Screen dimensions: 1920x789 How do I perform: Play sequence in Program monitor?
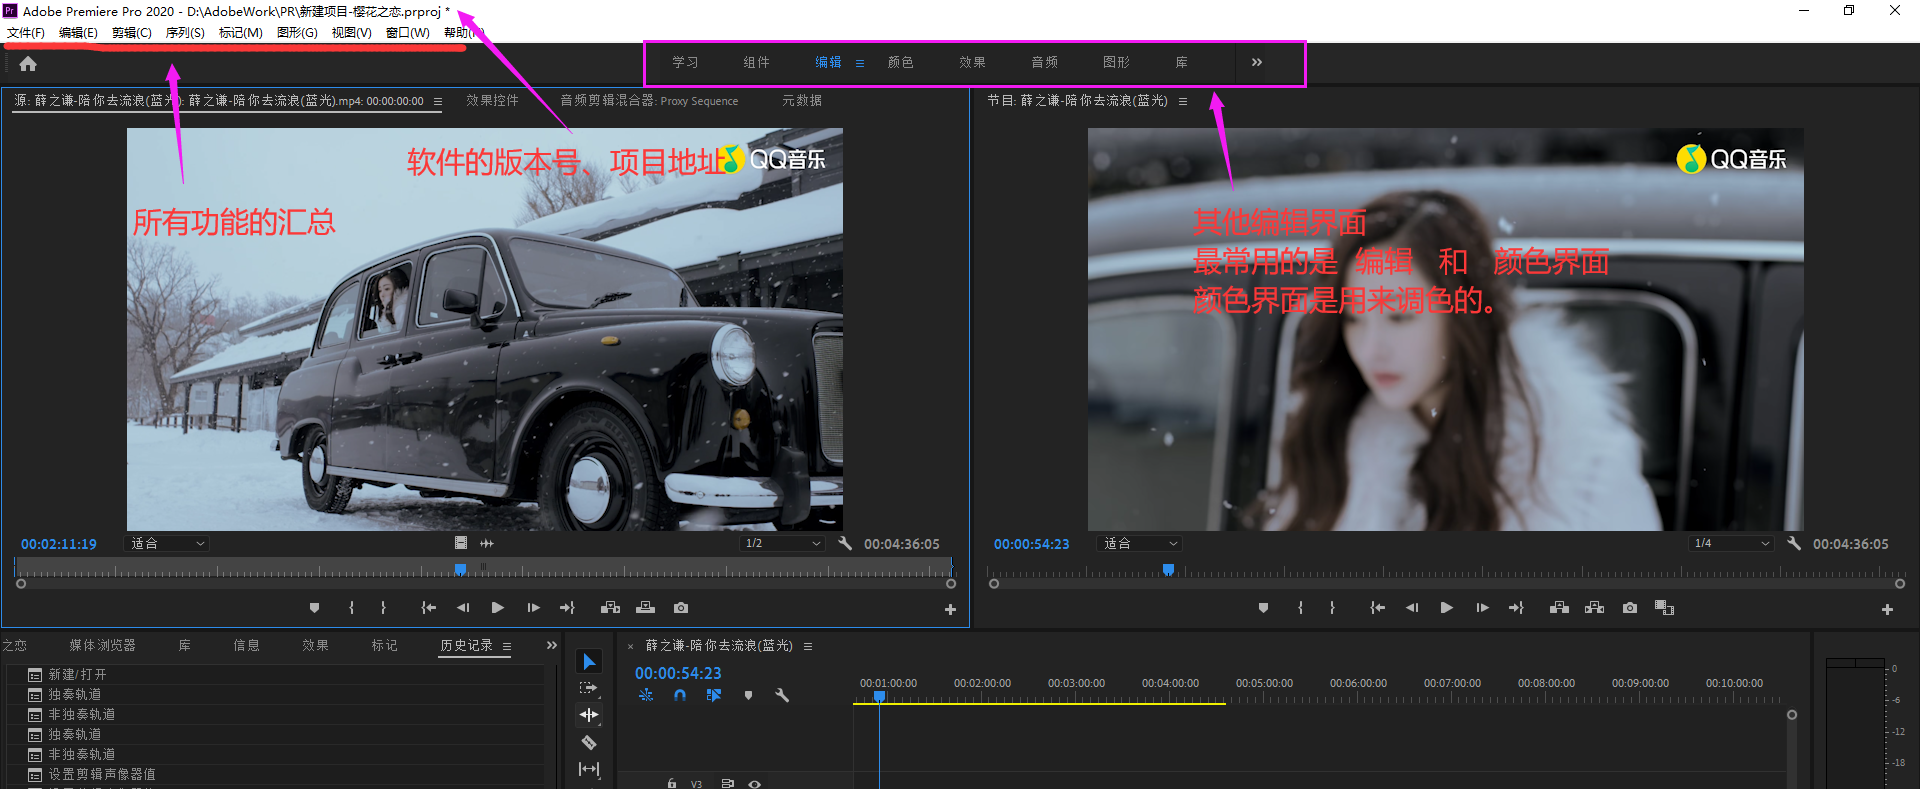pos(1446,608)
